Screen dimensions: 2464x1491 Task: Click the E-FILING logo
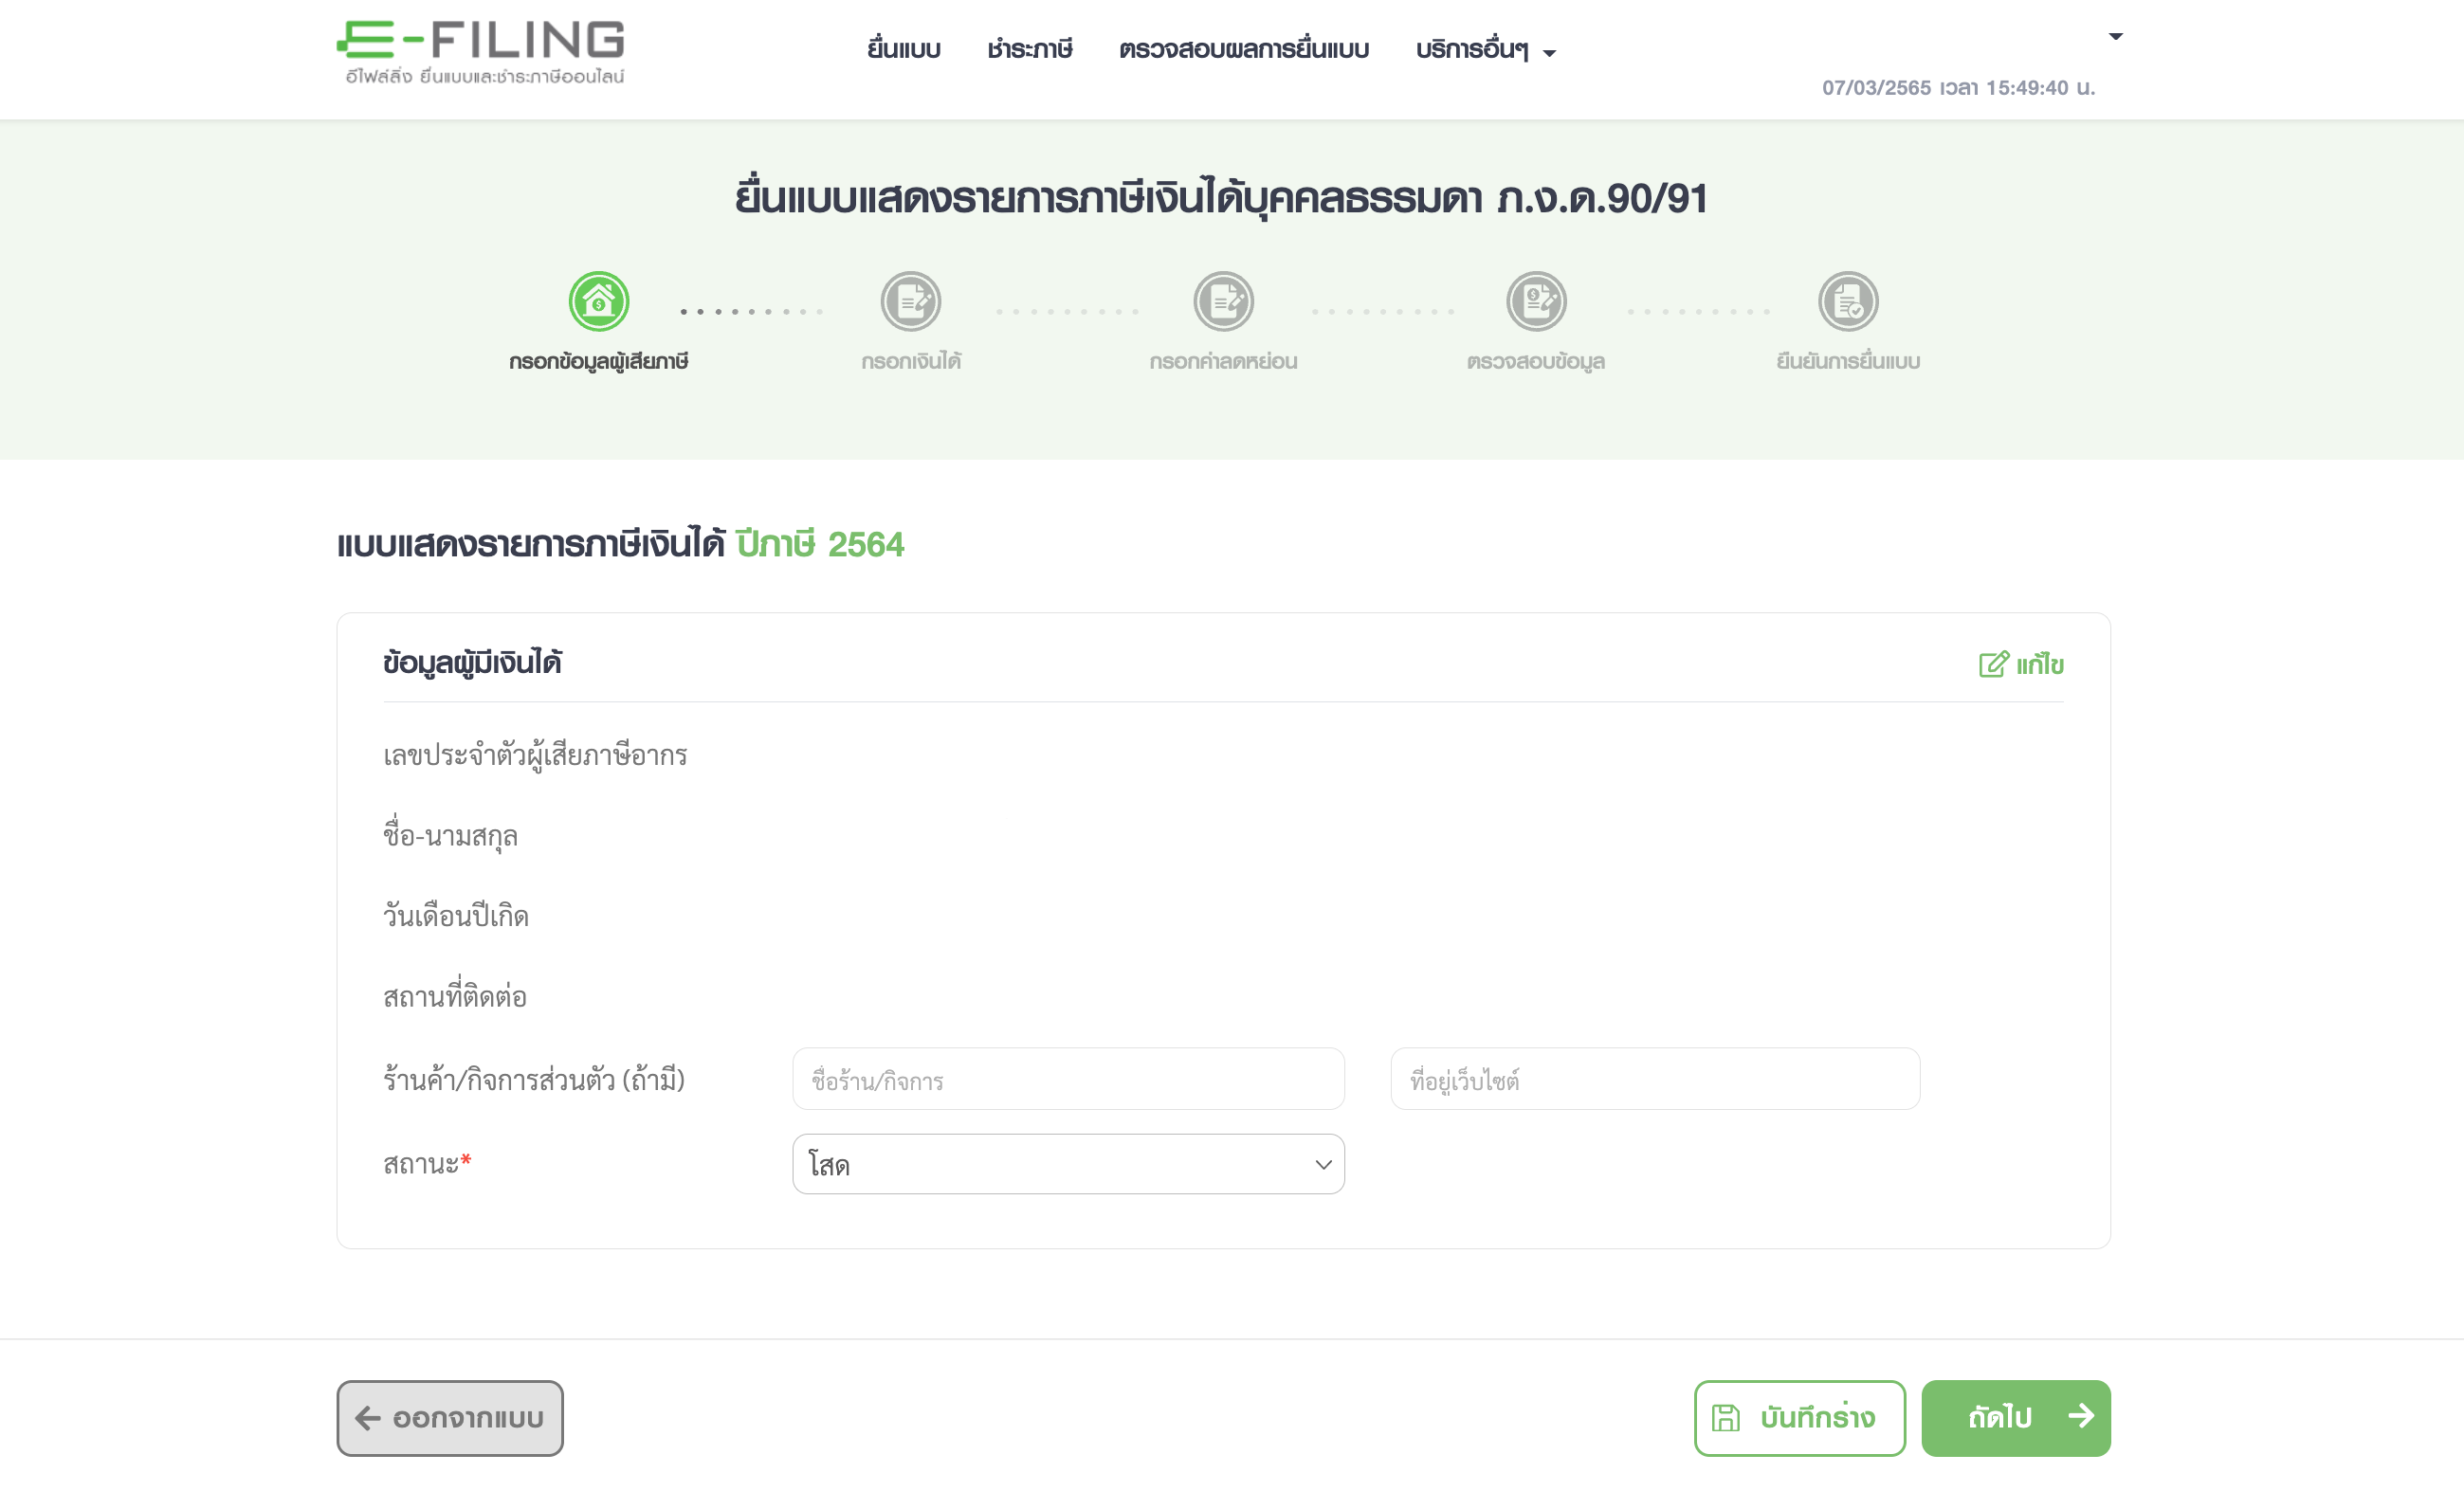pos(481,52)
